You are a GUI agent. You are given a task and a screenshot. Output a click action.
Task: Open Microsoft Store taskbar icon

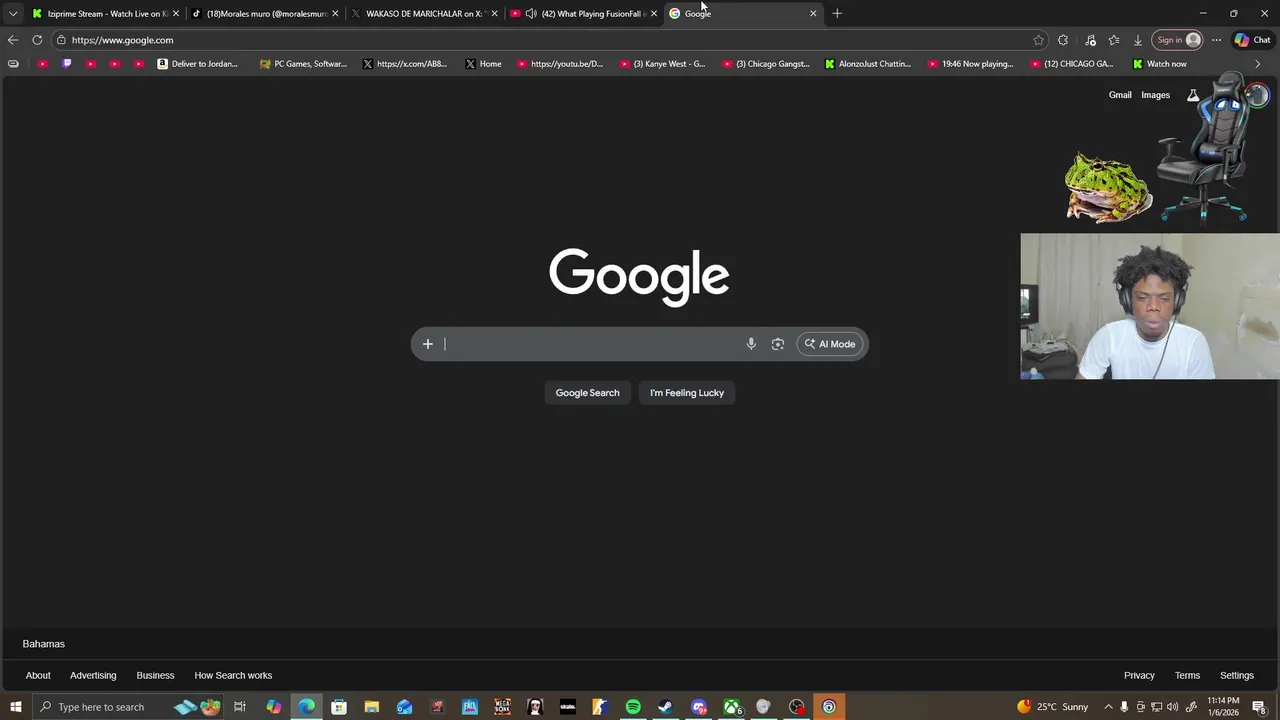pos(339,707)
